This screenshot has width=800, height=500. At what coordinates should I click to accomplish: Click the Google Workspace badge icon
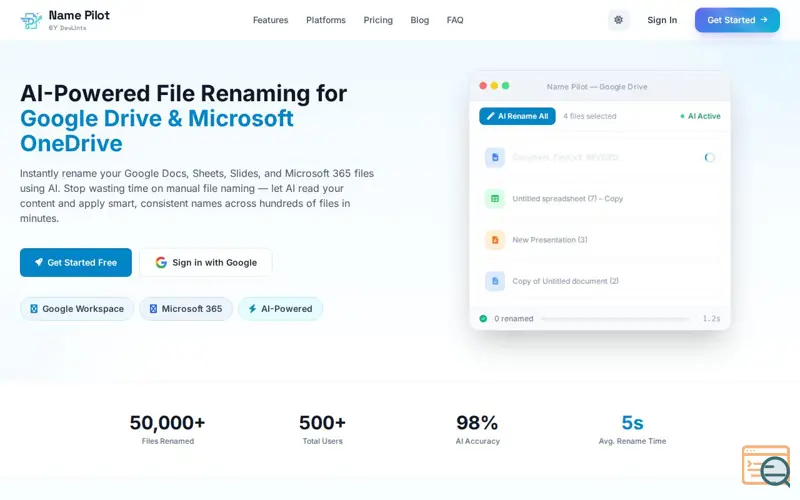(34, 309)
